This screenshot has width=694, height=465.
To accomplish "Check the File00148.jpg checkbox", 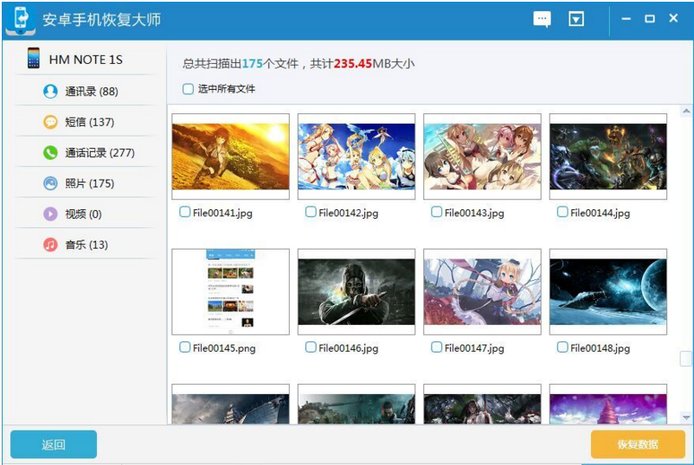I will 562,347.
